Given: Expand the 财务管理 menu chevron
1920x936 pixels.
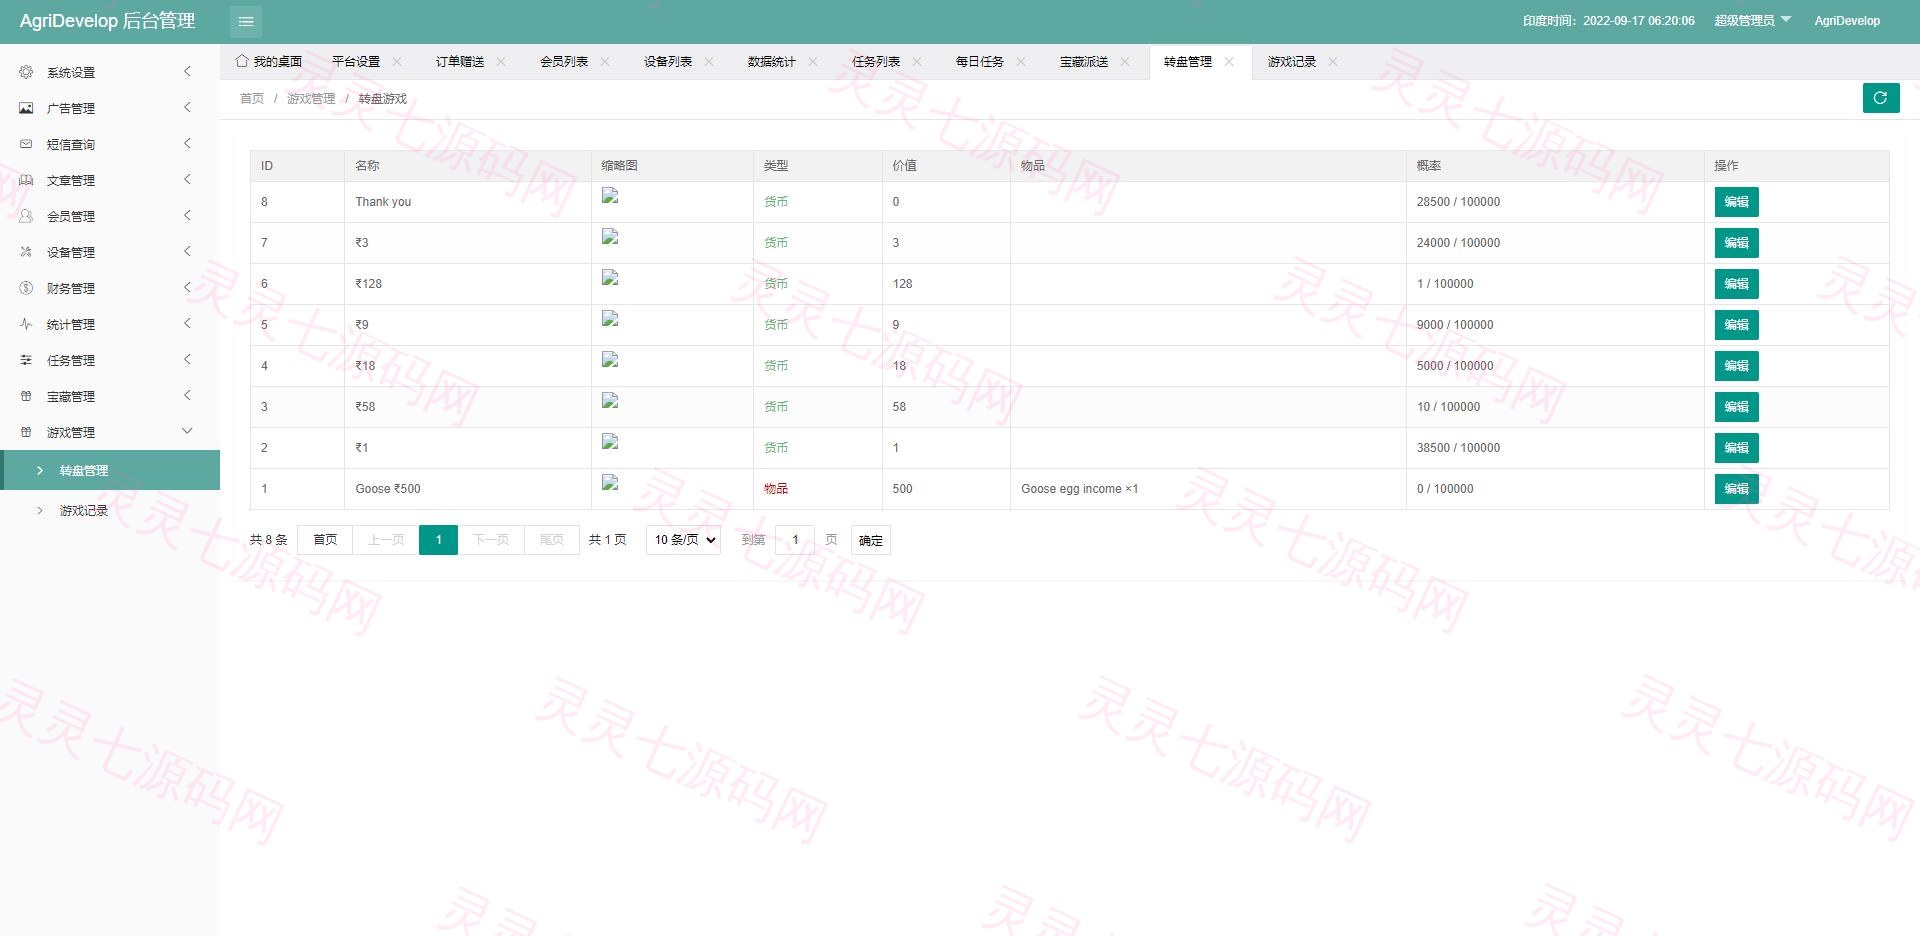Looking at the screenshot, I should pos(187,287).
